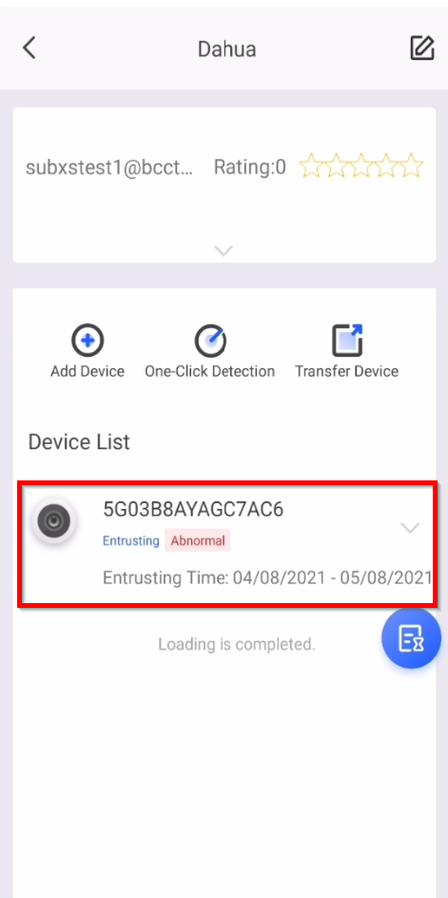The width and height of the screenshot is (448, 898).
Task: Select the Transfer Device label
Action: coord(347,371)
